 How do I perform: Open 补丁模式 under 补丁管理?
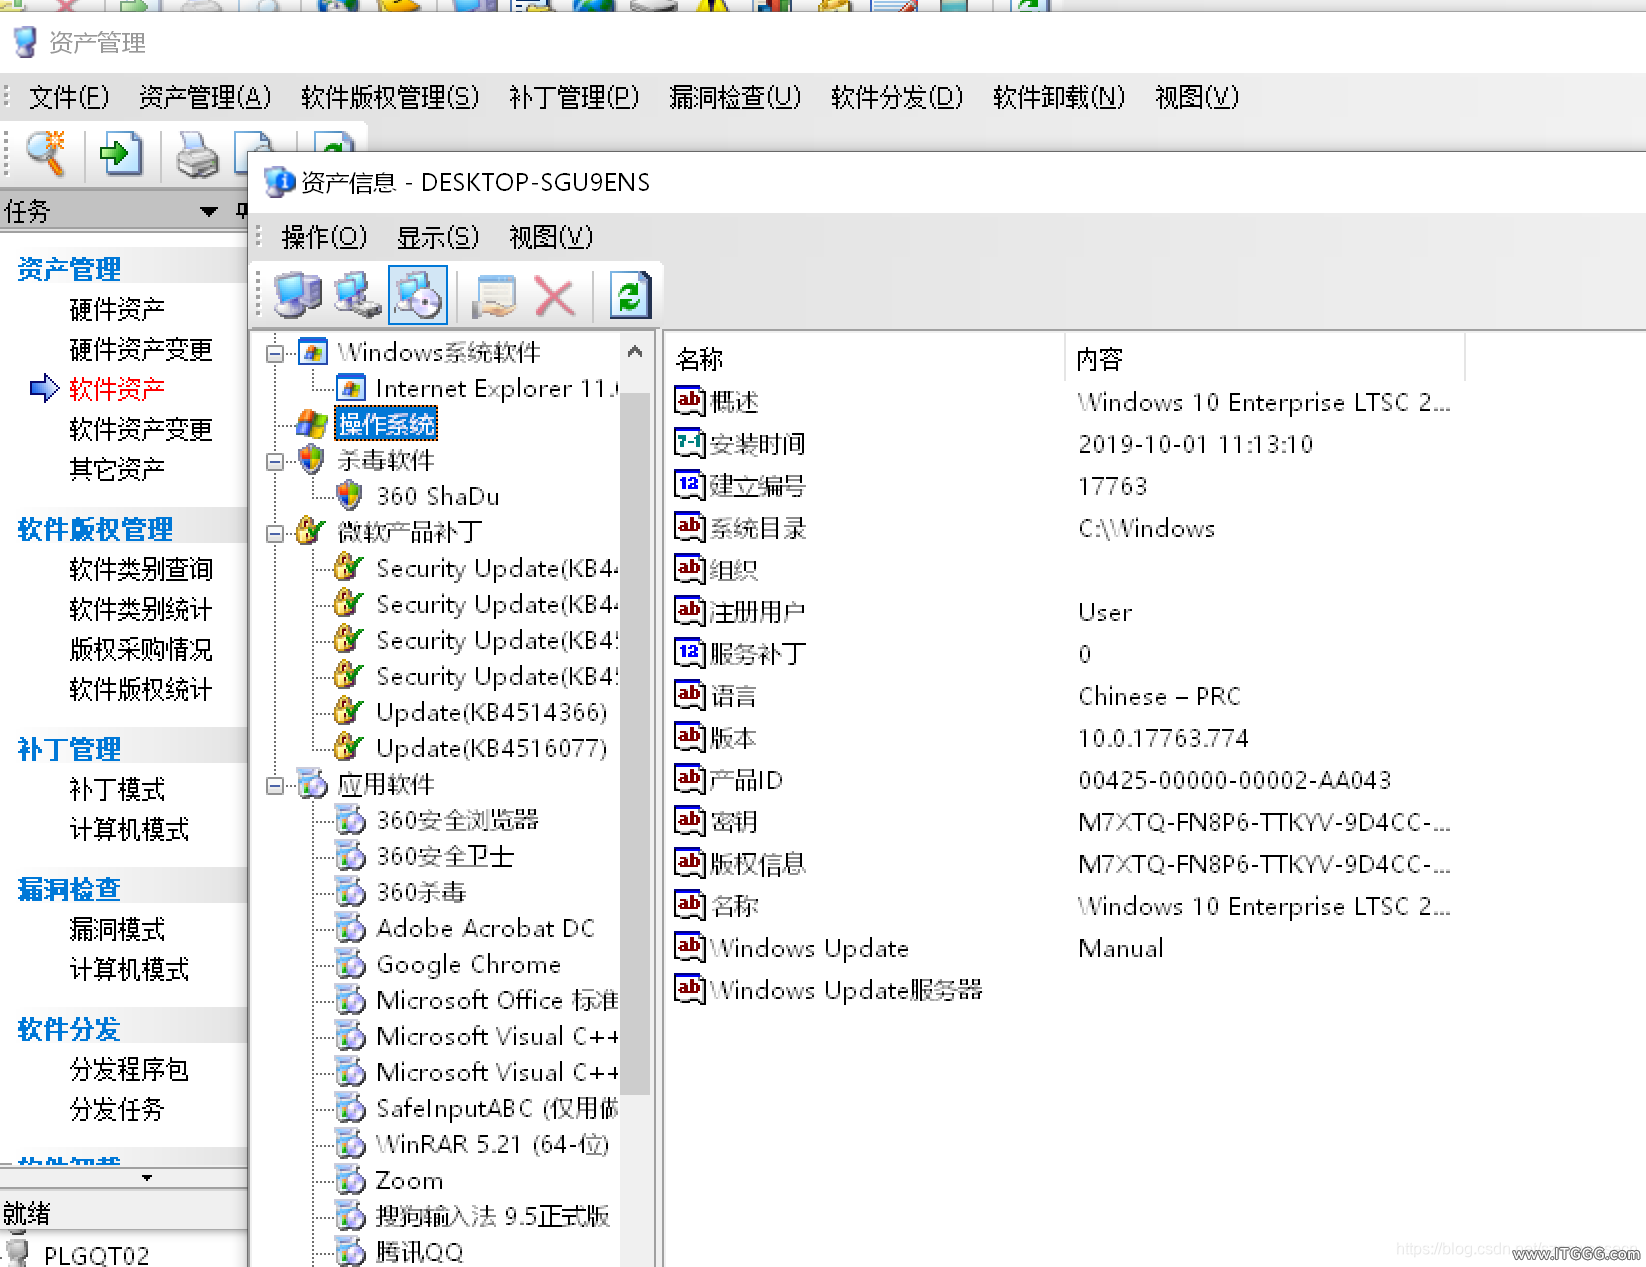(x=117, y=789)
